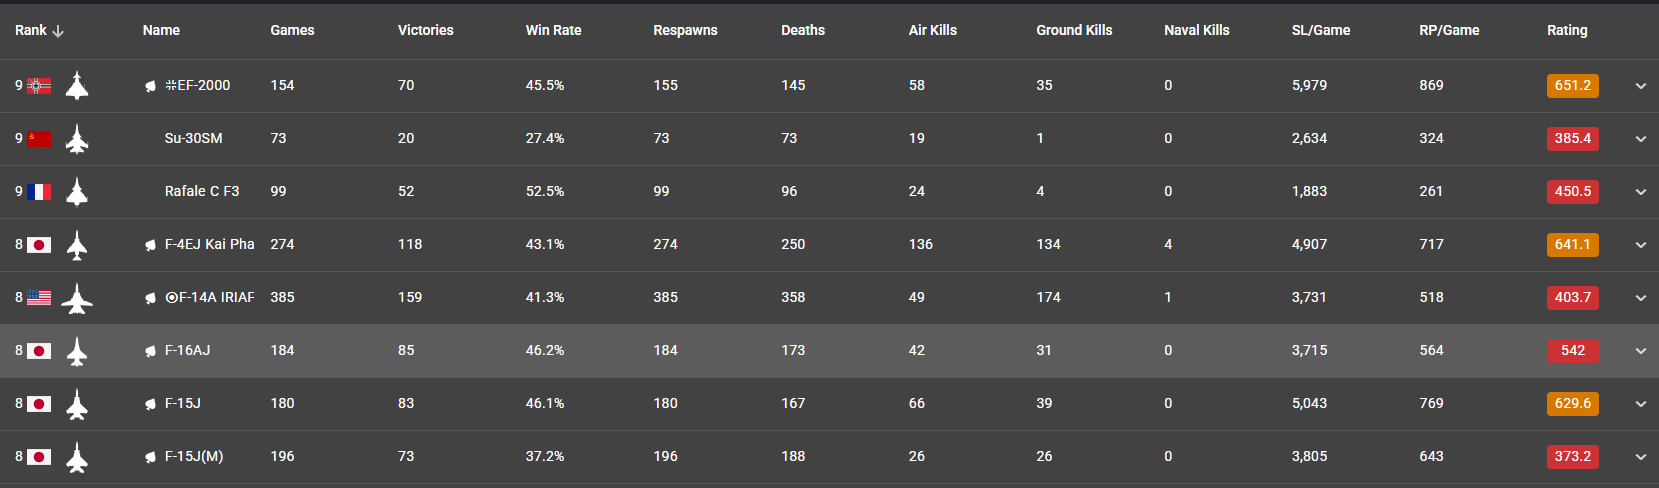Viewport: 1659px width, 488px height.
Task: Sort the table by Rating header
Action: coord(1566,31)
